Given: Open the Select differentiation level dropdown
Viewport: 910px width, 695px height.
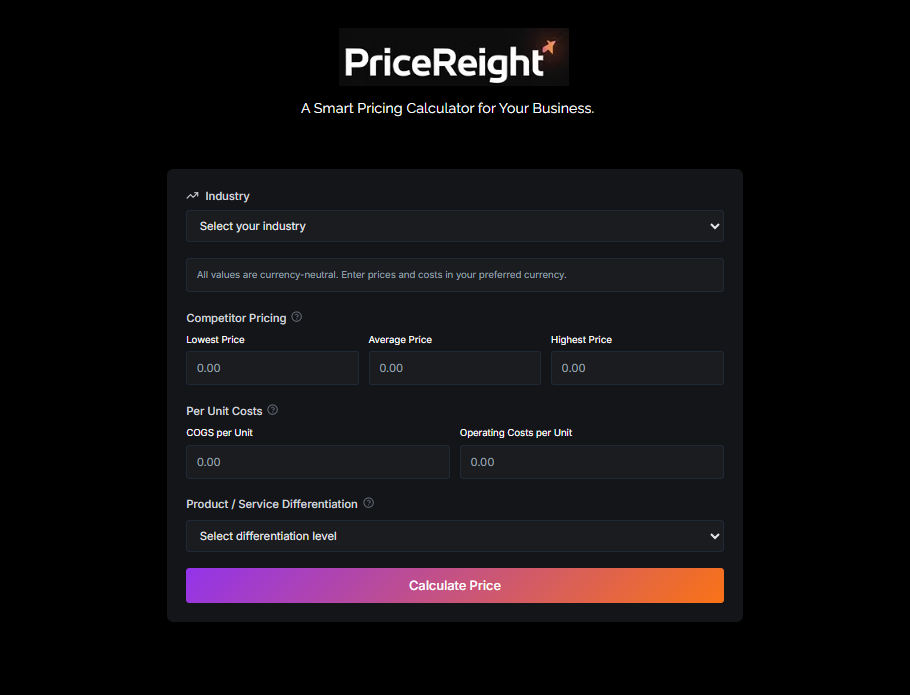Looking at the screenshot, I should point(455,536).
